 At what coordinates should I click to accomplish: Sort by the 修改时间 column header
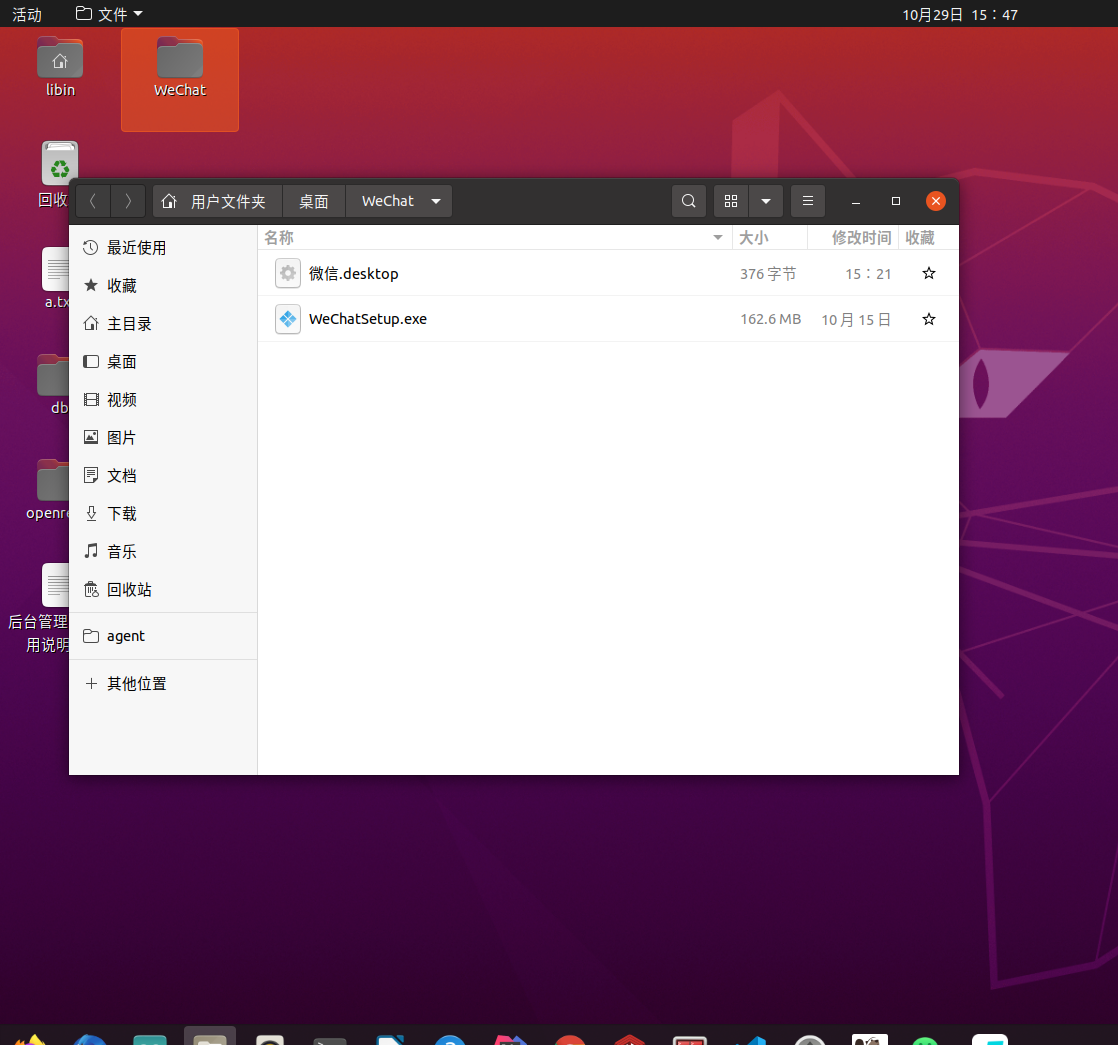[853, 237]
